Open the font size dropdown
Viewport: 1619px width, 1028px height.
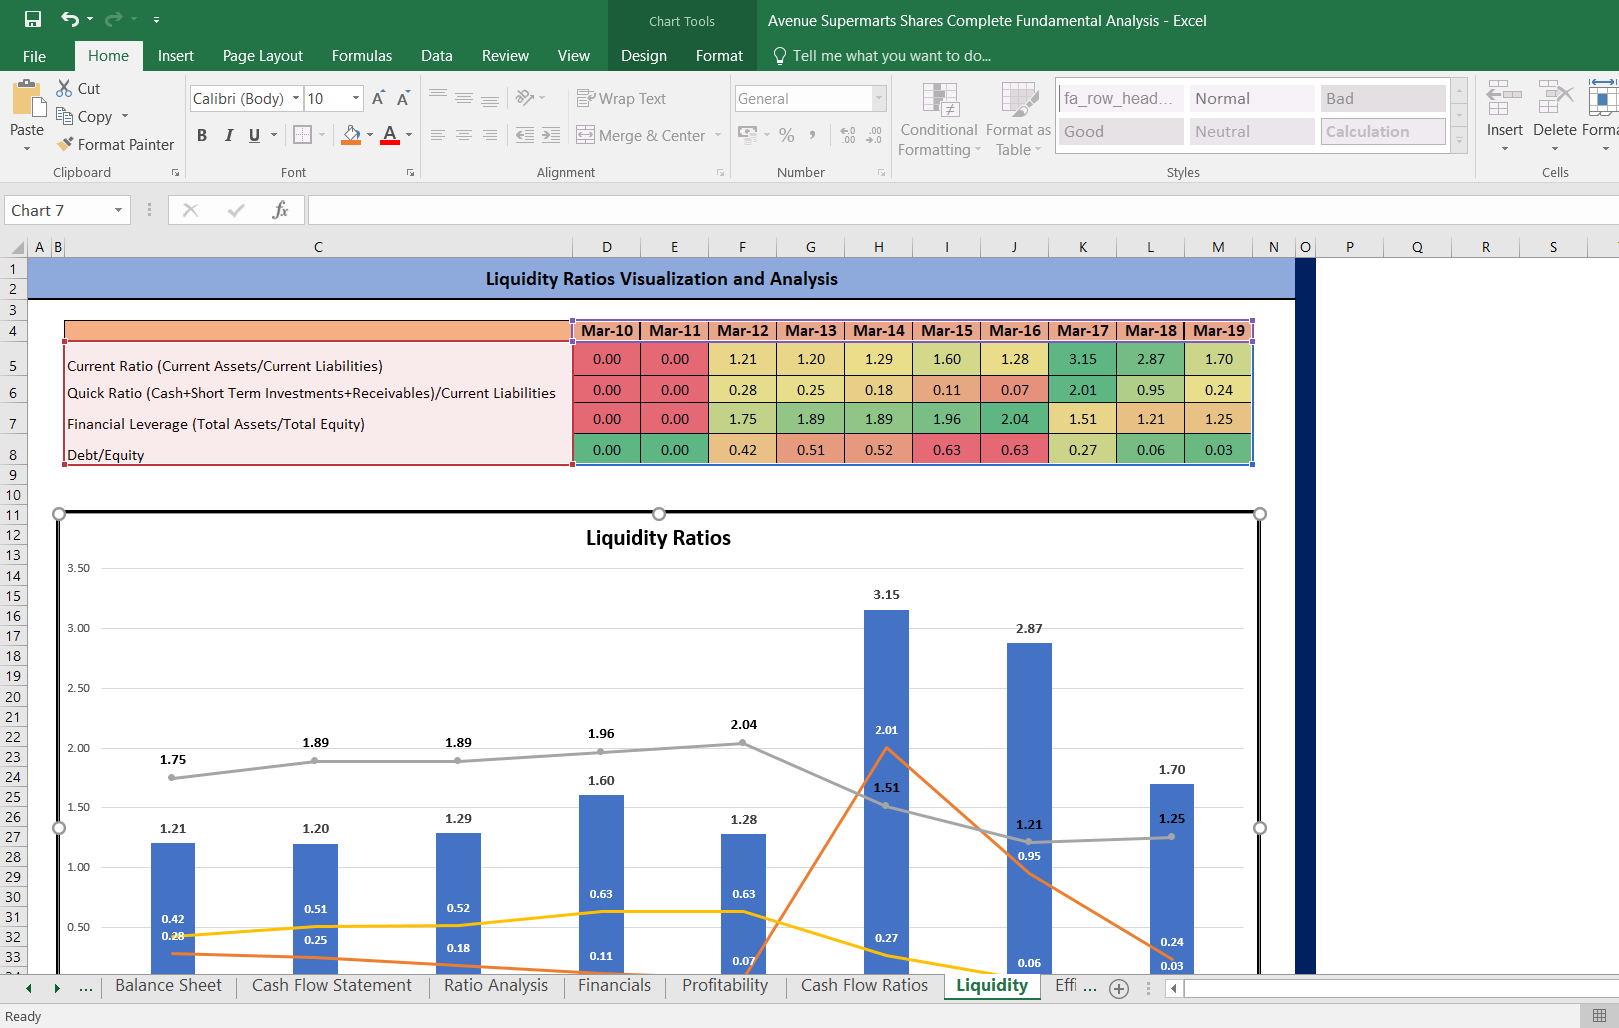[356, 98]
